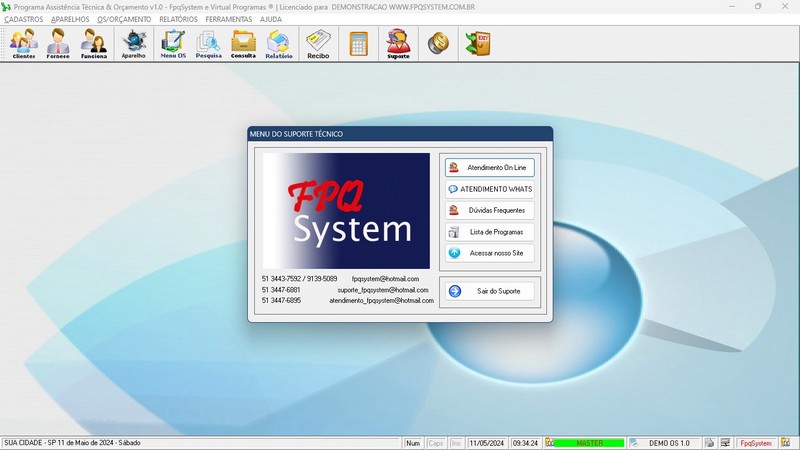Open the CADASTROS menu
Image resolution: width=800 pixels, height=450 pixels.
point(24,19)
